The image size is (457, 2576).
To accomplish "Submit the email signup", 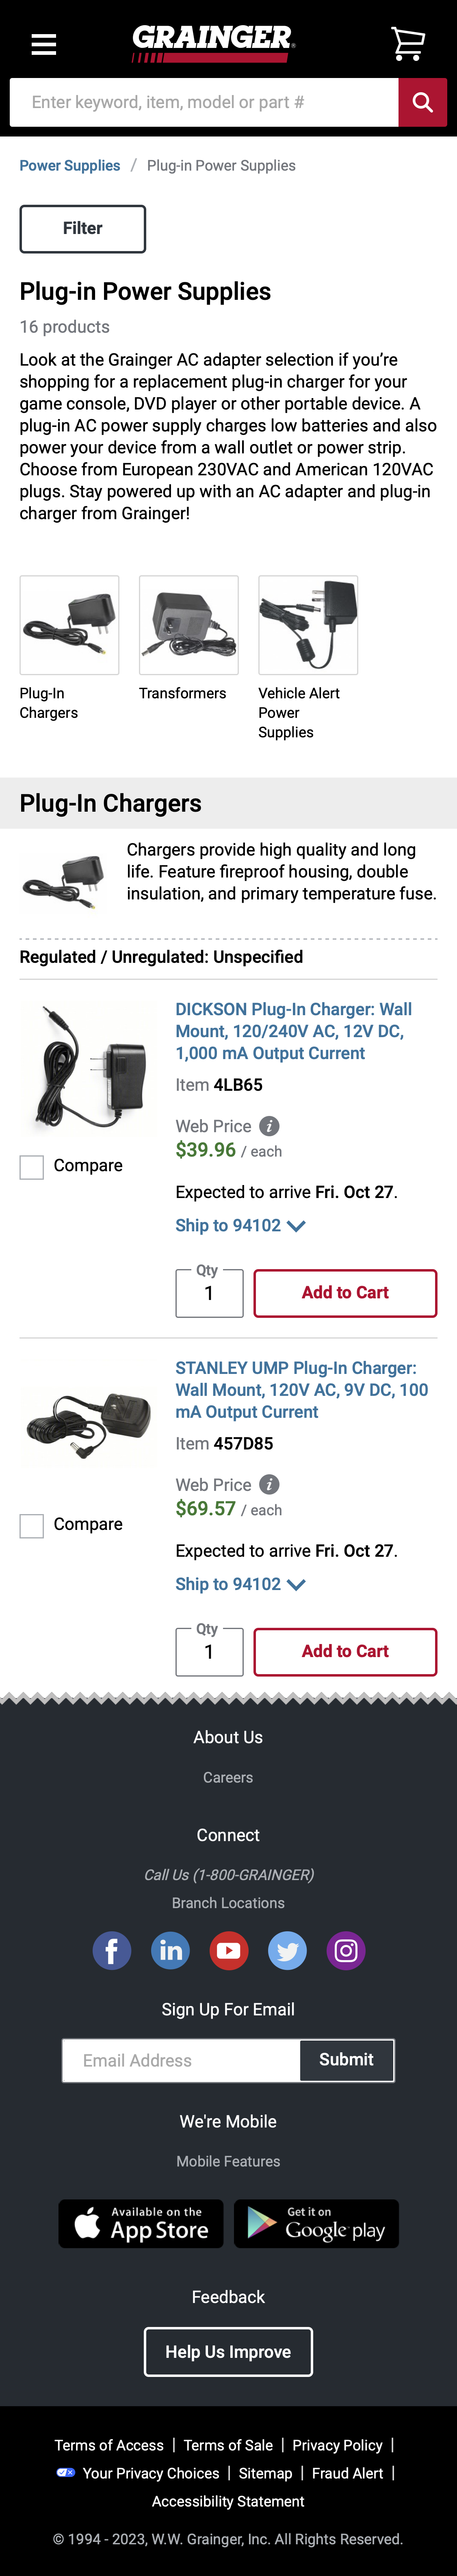I will 346,2060.
